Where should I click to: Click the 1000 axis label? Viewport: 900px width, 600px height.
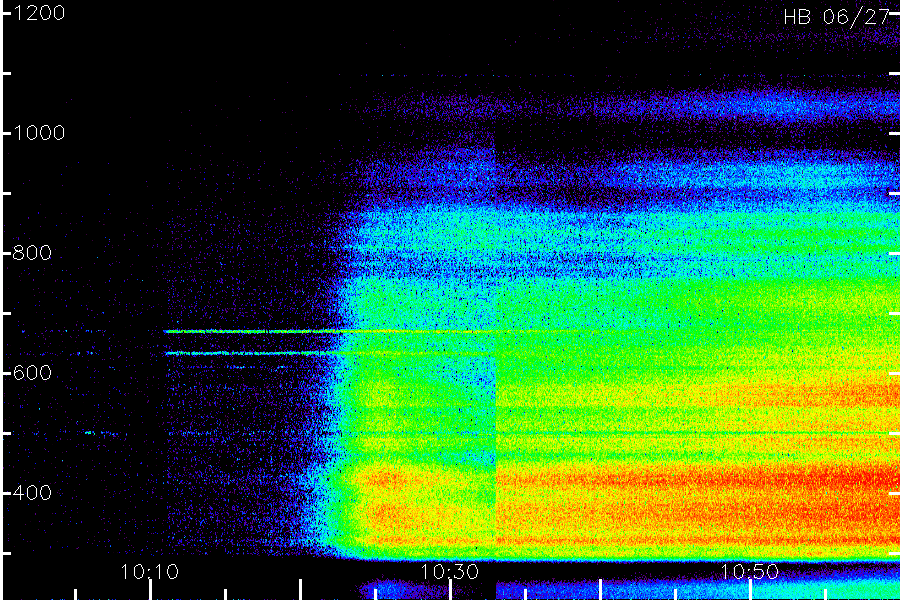[x=38, y=133]
